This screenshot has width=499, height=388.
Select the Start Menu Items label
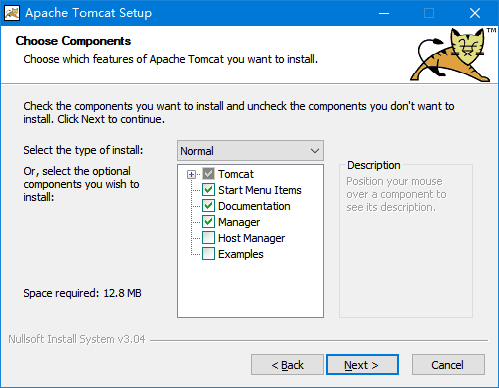(260, 190)
